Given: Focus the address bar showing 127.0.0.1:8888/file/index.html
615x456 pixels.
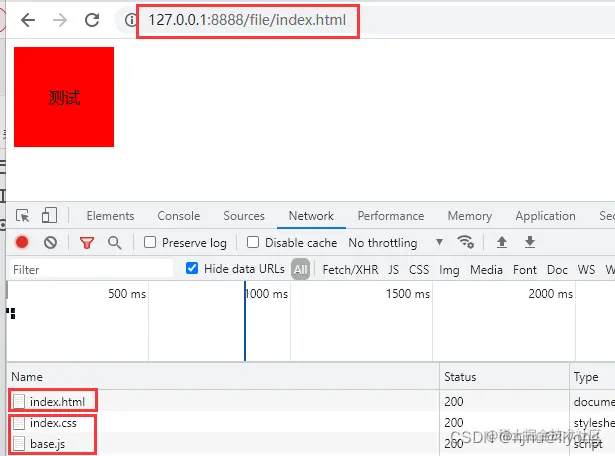Looking at the screenshot, I should point(247,20).
